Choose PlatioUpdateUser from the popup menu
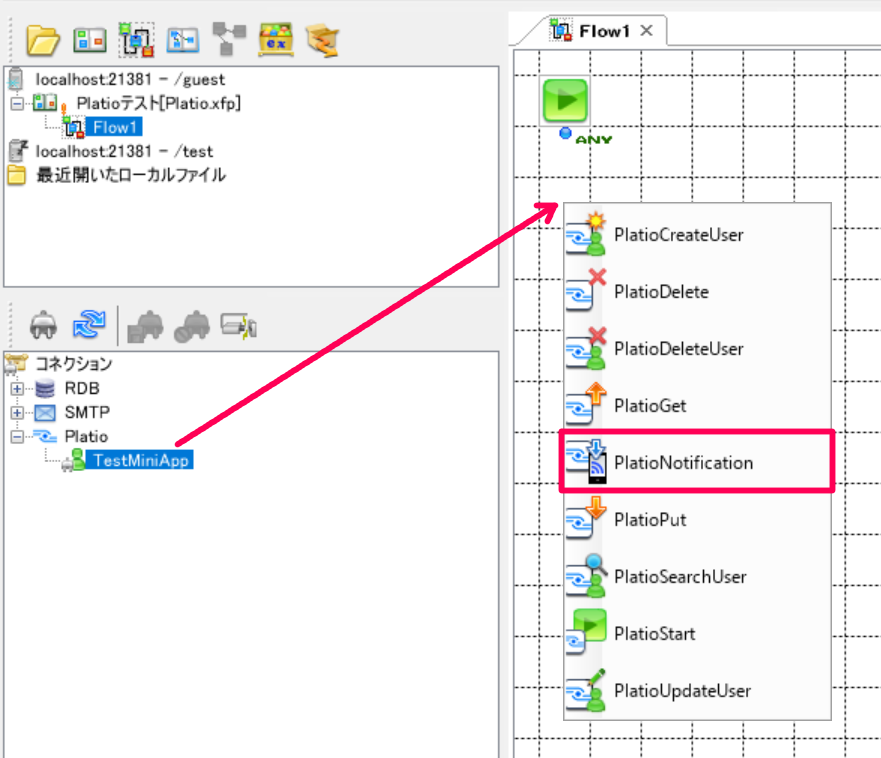This screenshot has width=881, height=758. coord(697,691)
